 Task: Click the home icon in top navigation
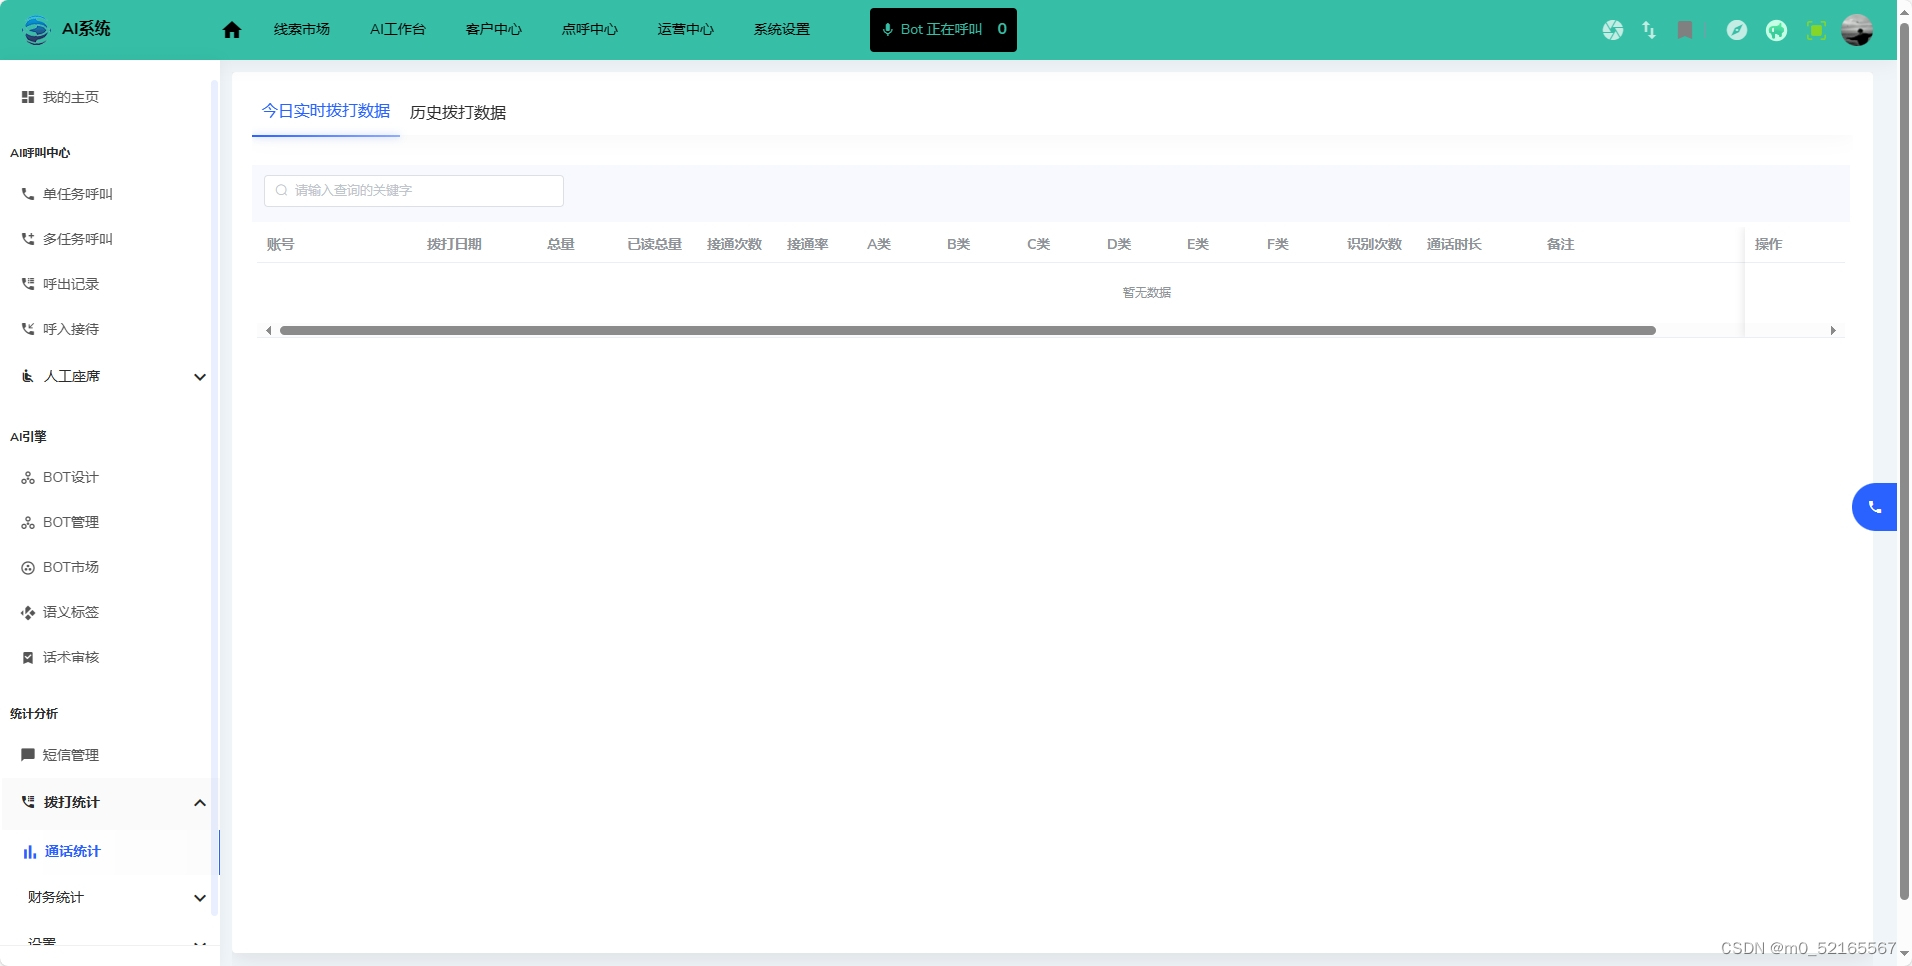(x=232, y=30)
